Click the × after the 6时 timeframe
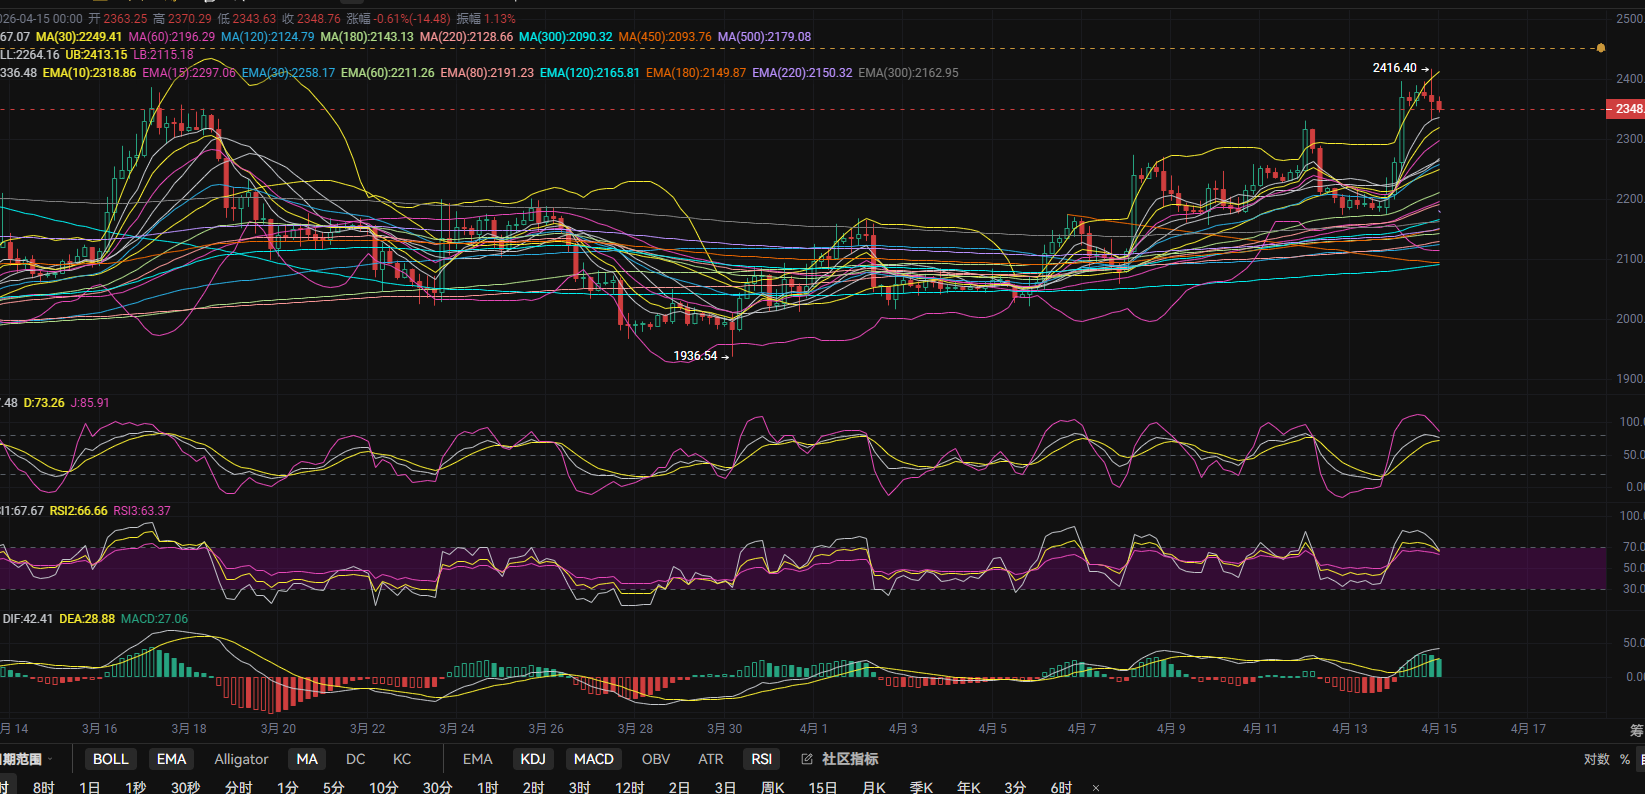 click(1096, 788)
